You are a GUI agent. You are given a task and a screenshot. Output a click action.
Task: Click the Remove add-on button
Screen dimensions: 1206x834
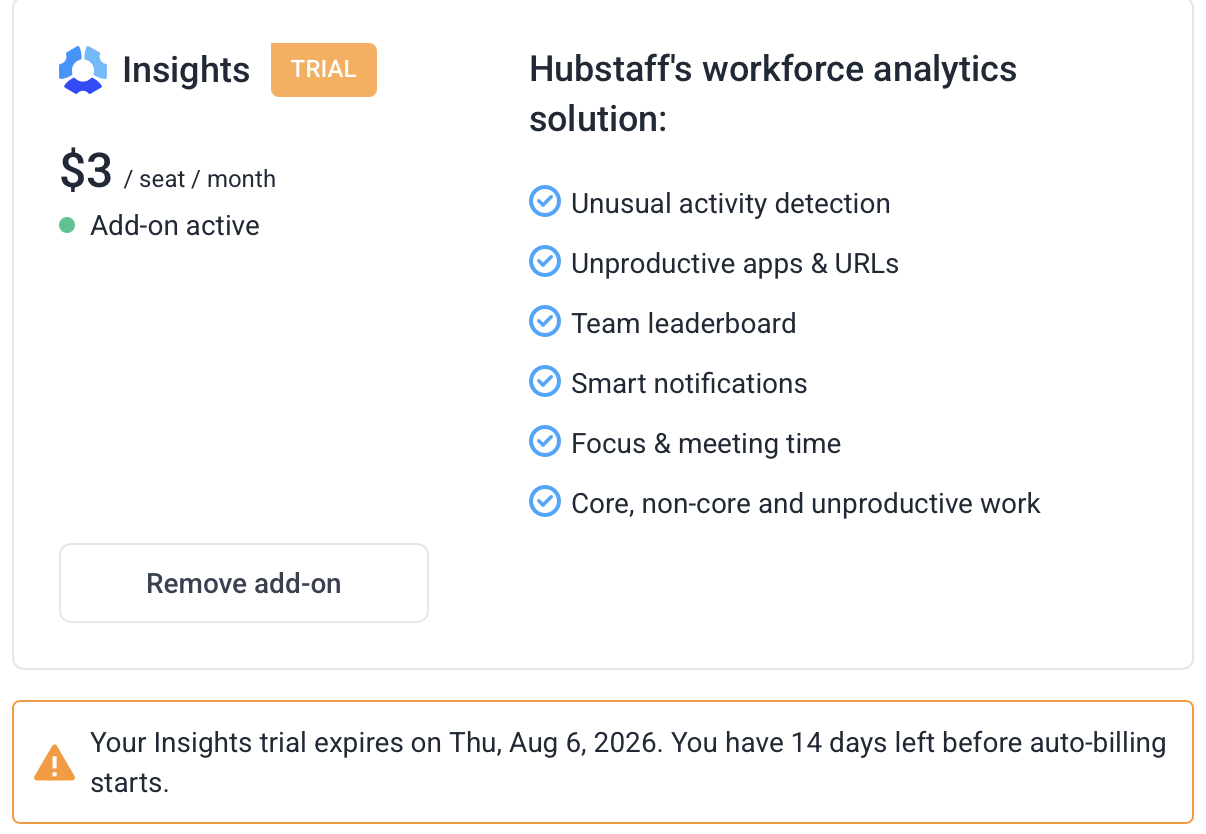(244, 583)
